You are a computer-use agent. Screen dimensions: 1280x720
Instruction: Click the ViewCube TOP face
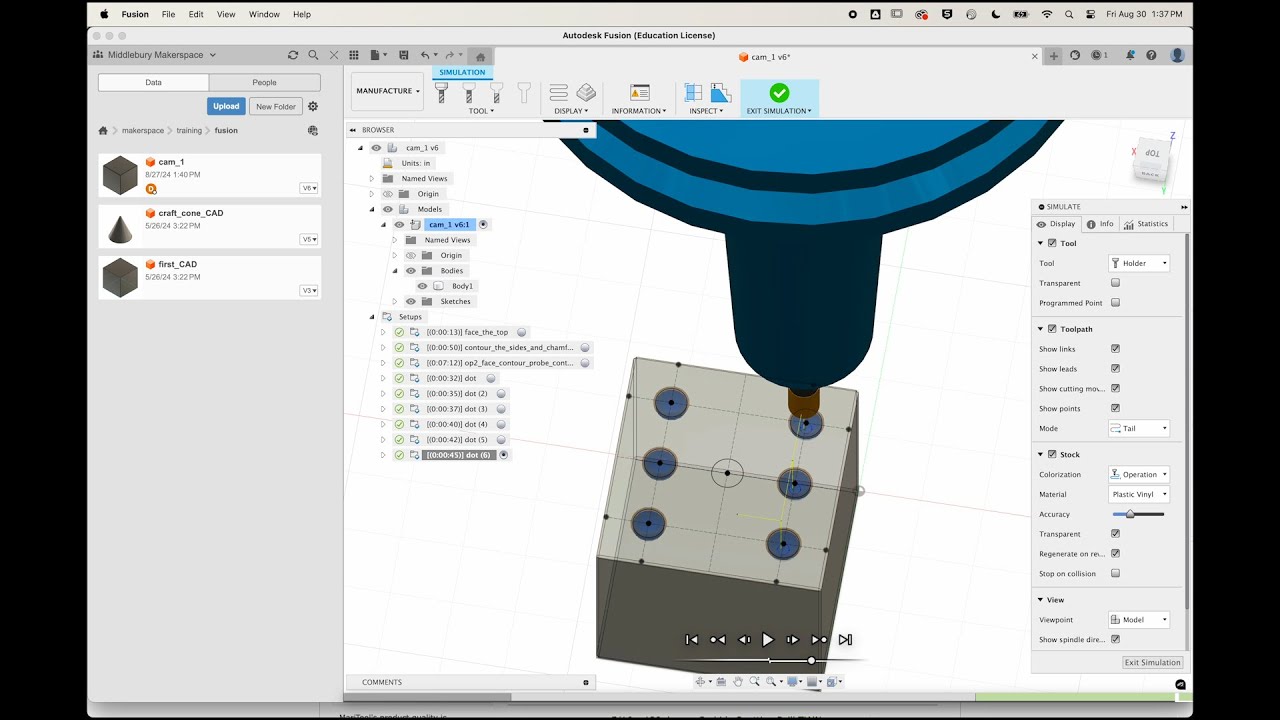(x=1152, y=153)
